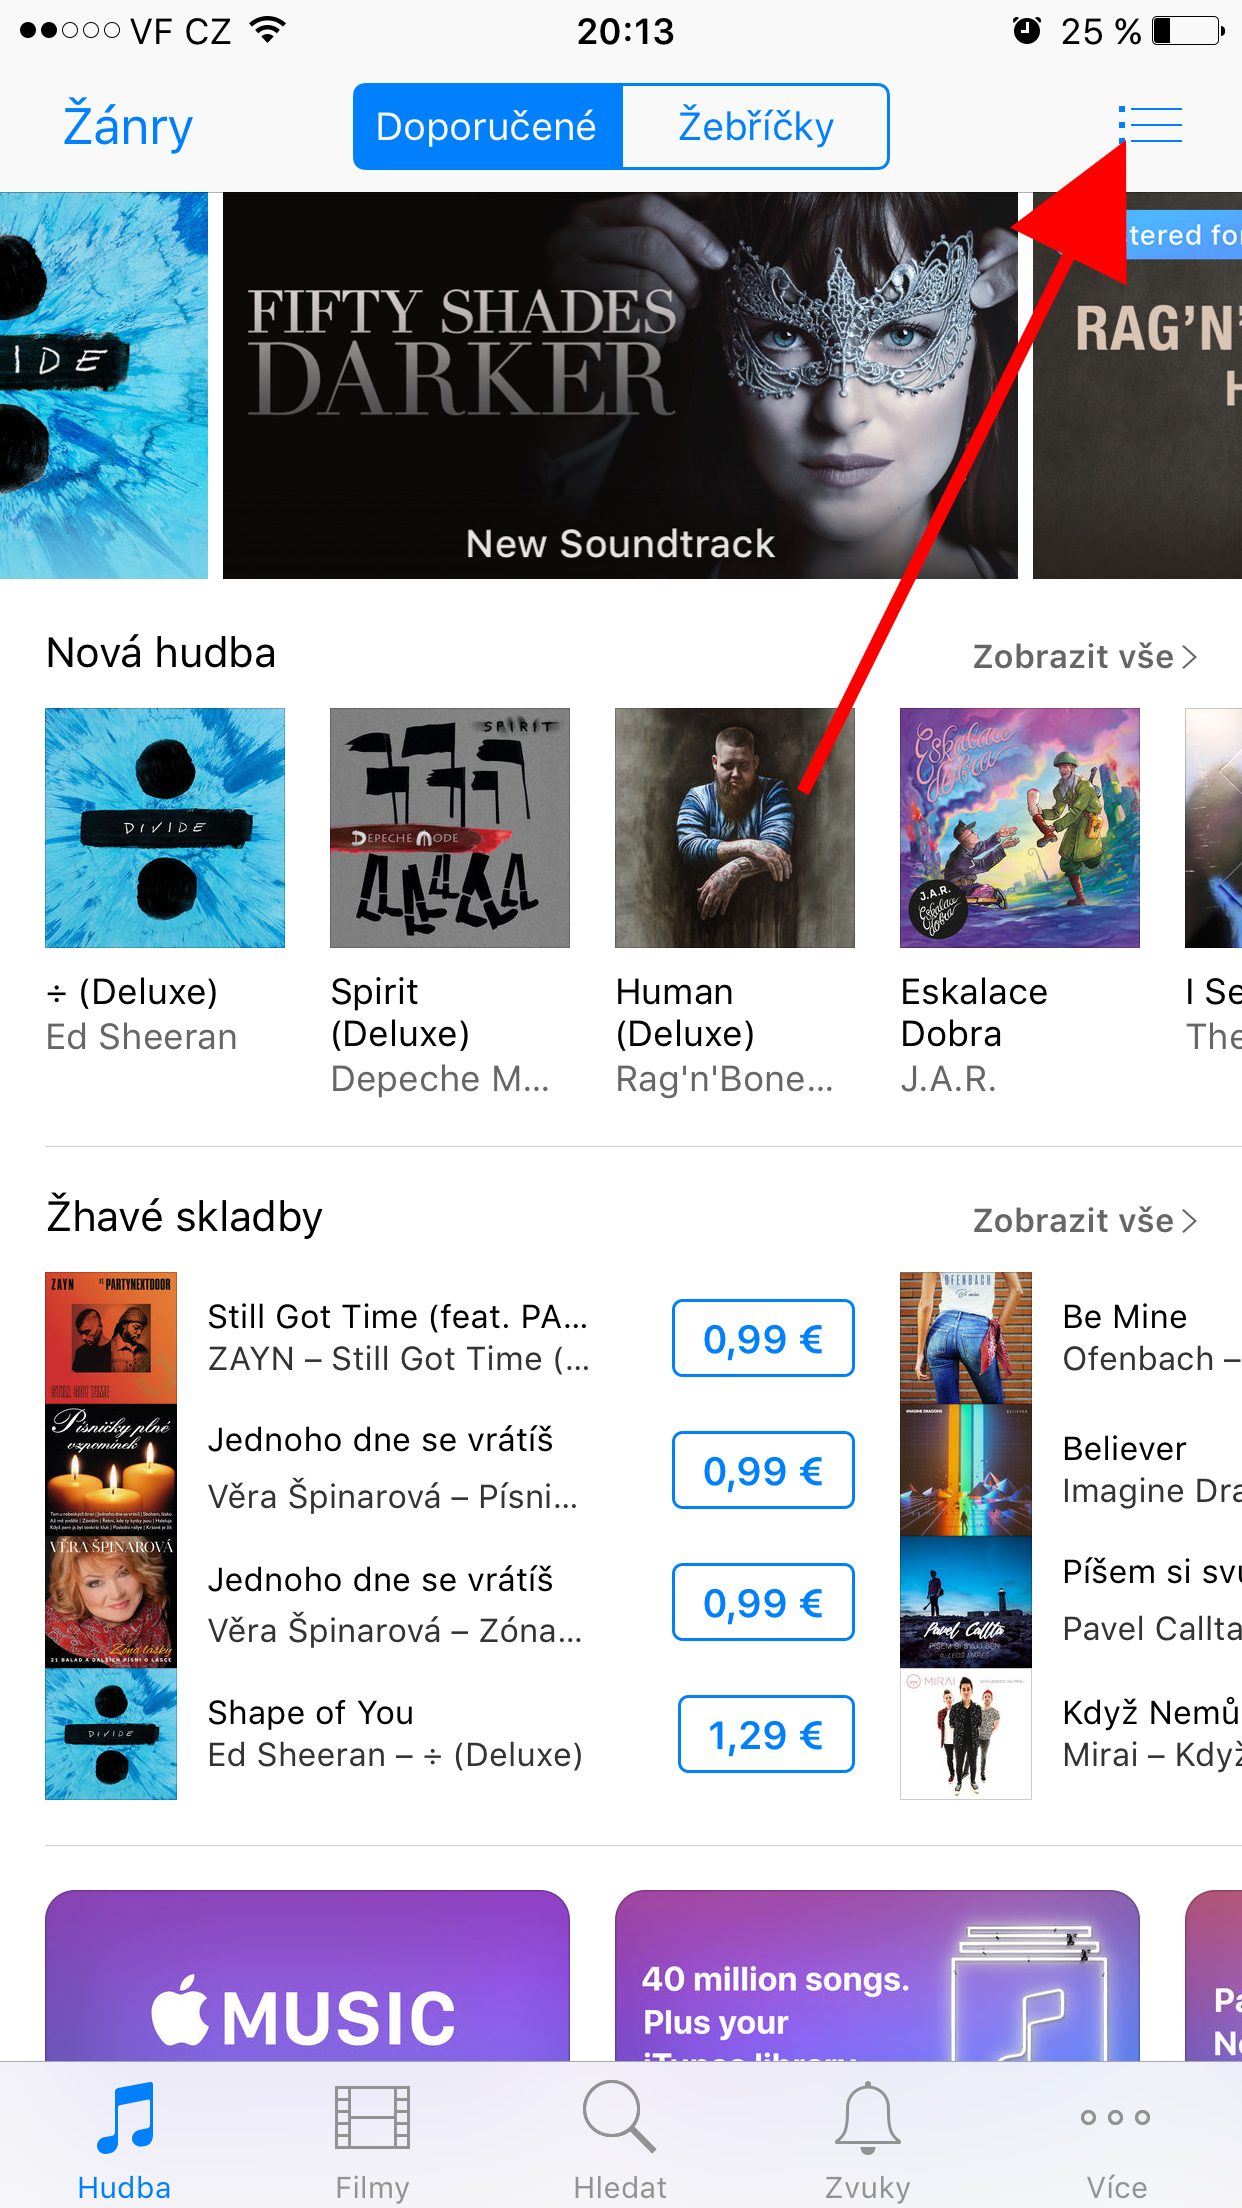
Task: Open the Filmy film strip icon
Action: [372, 2117]
